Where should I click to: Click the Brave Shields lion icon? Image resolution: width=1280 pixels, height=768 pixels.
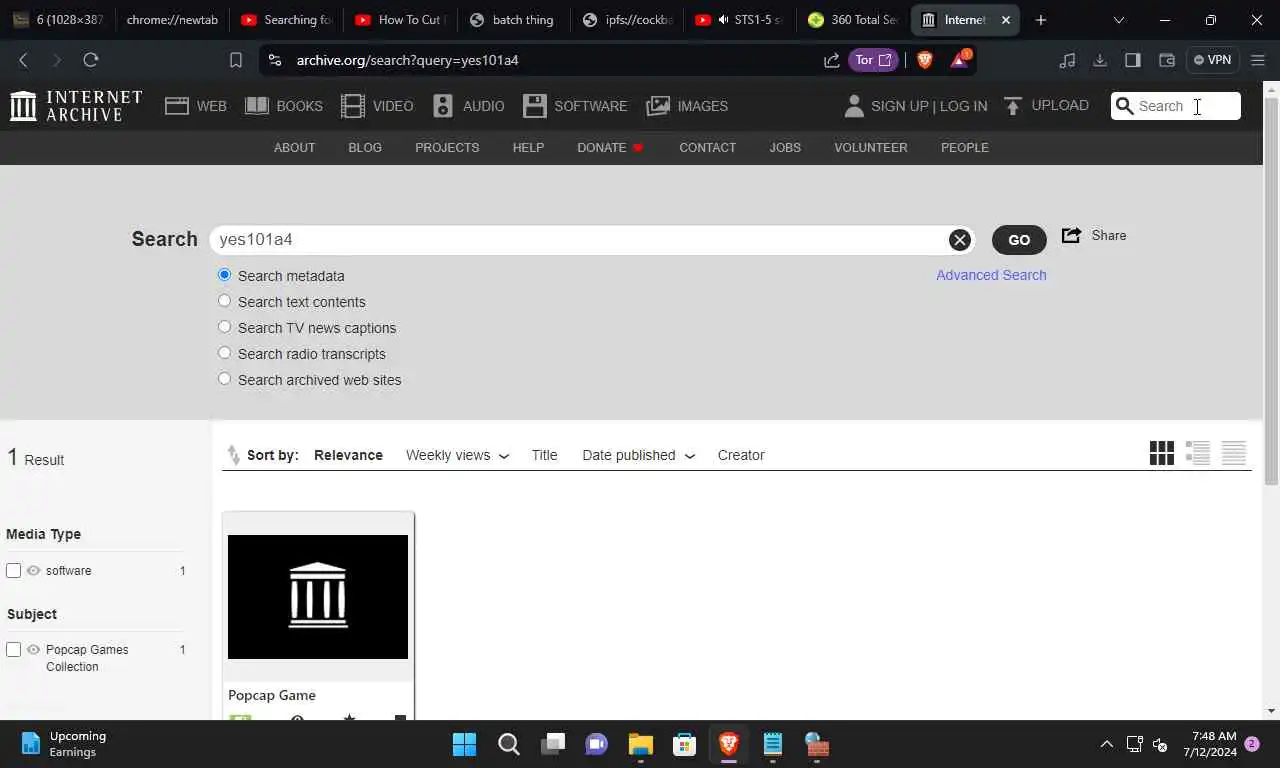[x=925, y=60]
